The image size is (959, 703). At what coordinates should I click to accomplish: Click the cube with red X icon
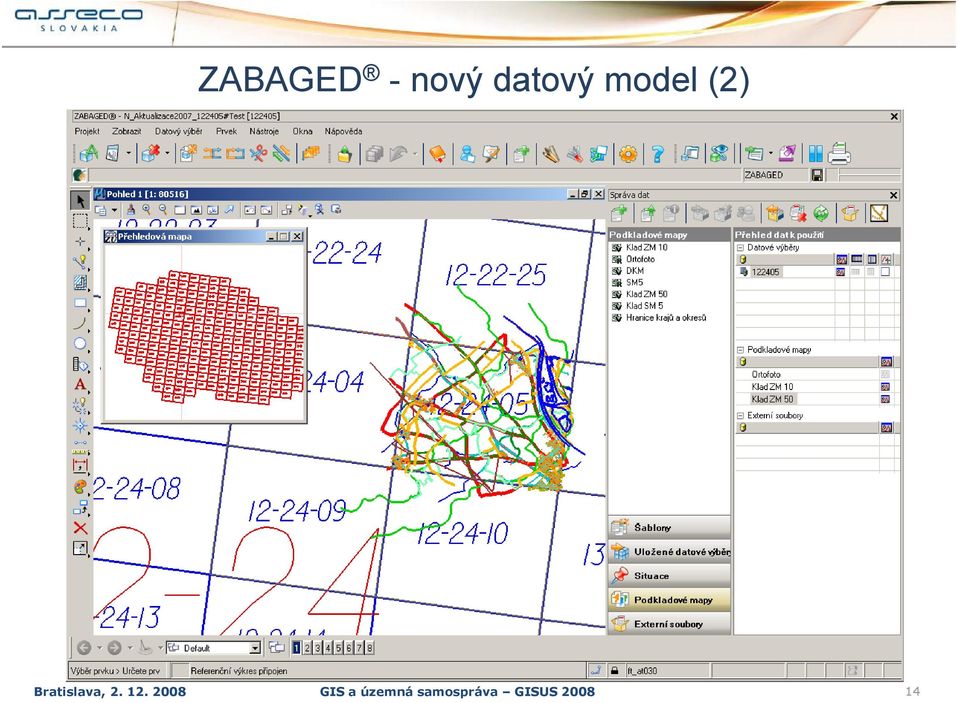150,154
